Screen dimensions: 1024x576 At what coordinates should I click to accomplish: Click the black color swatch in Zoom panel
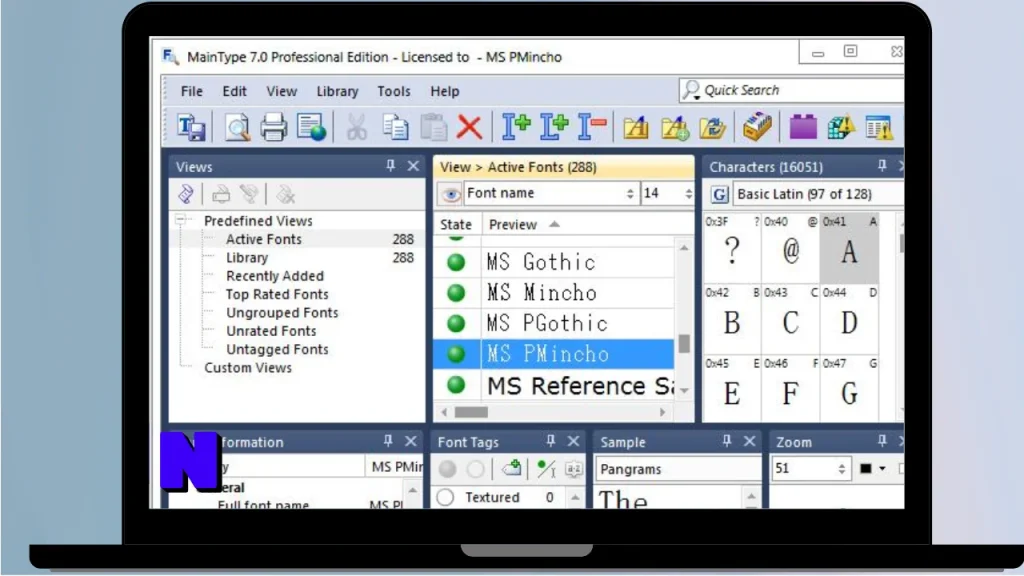point(866,469)
